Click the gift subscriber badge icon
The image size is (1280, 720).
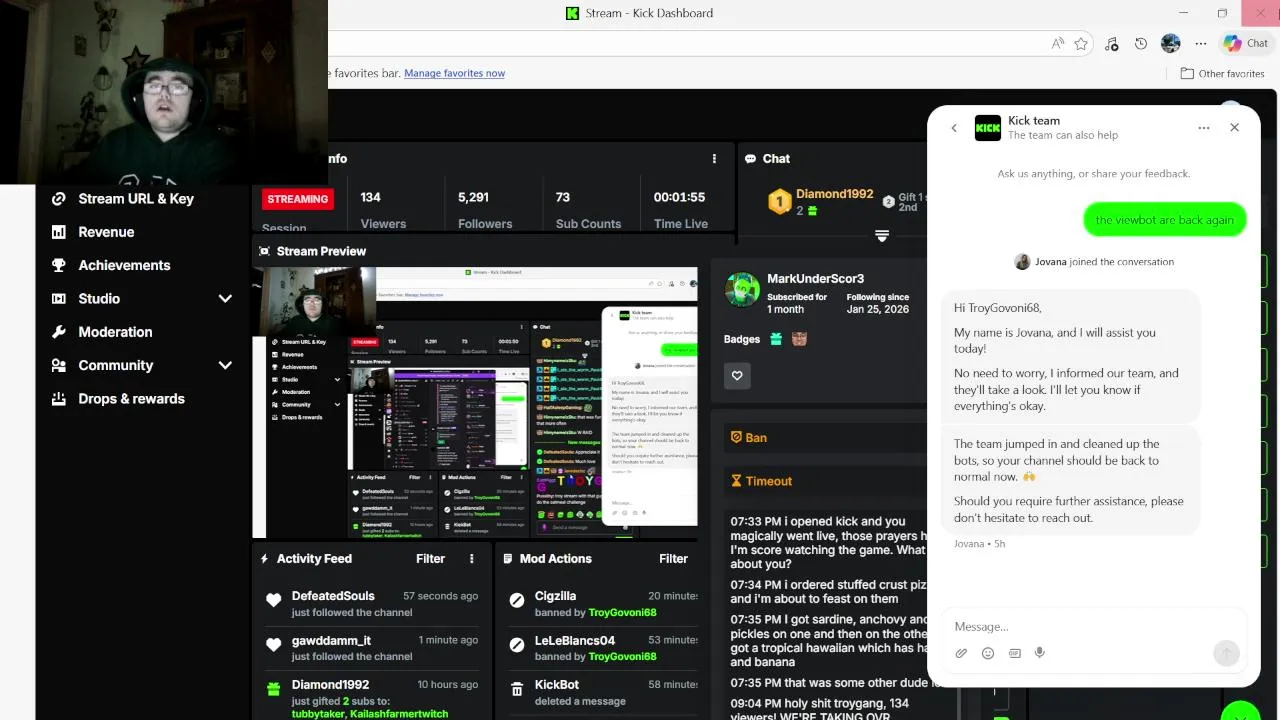(x=776, y=339)
